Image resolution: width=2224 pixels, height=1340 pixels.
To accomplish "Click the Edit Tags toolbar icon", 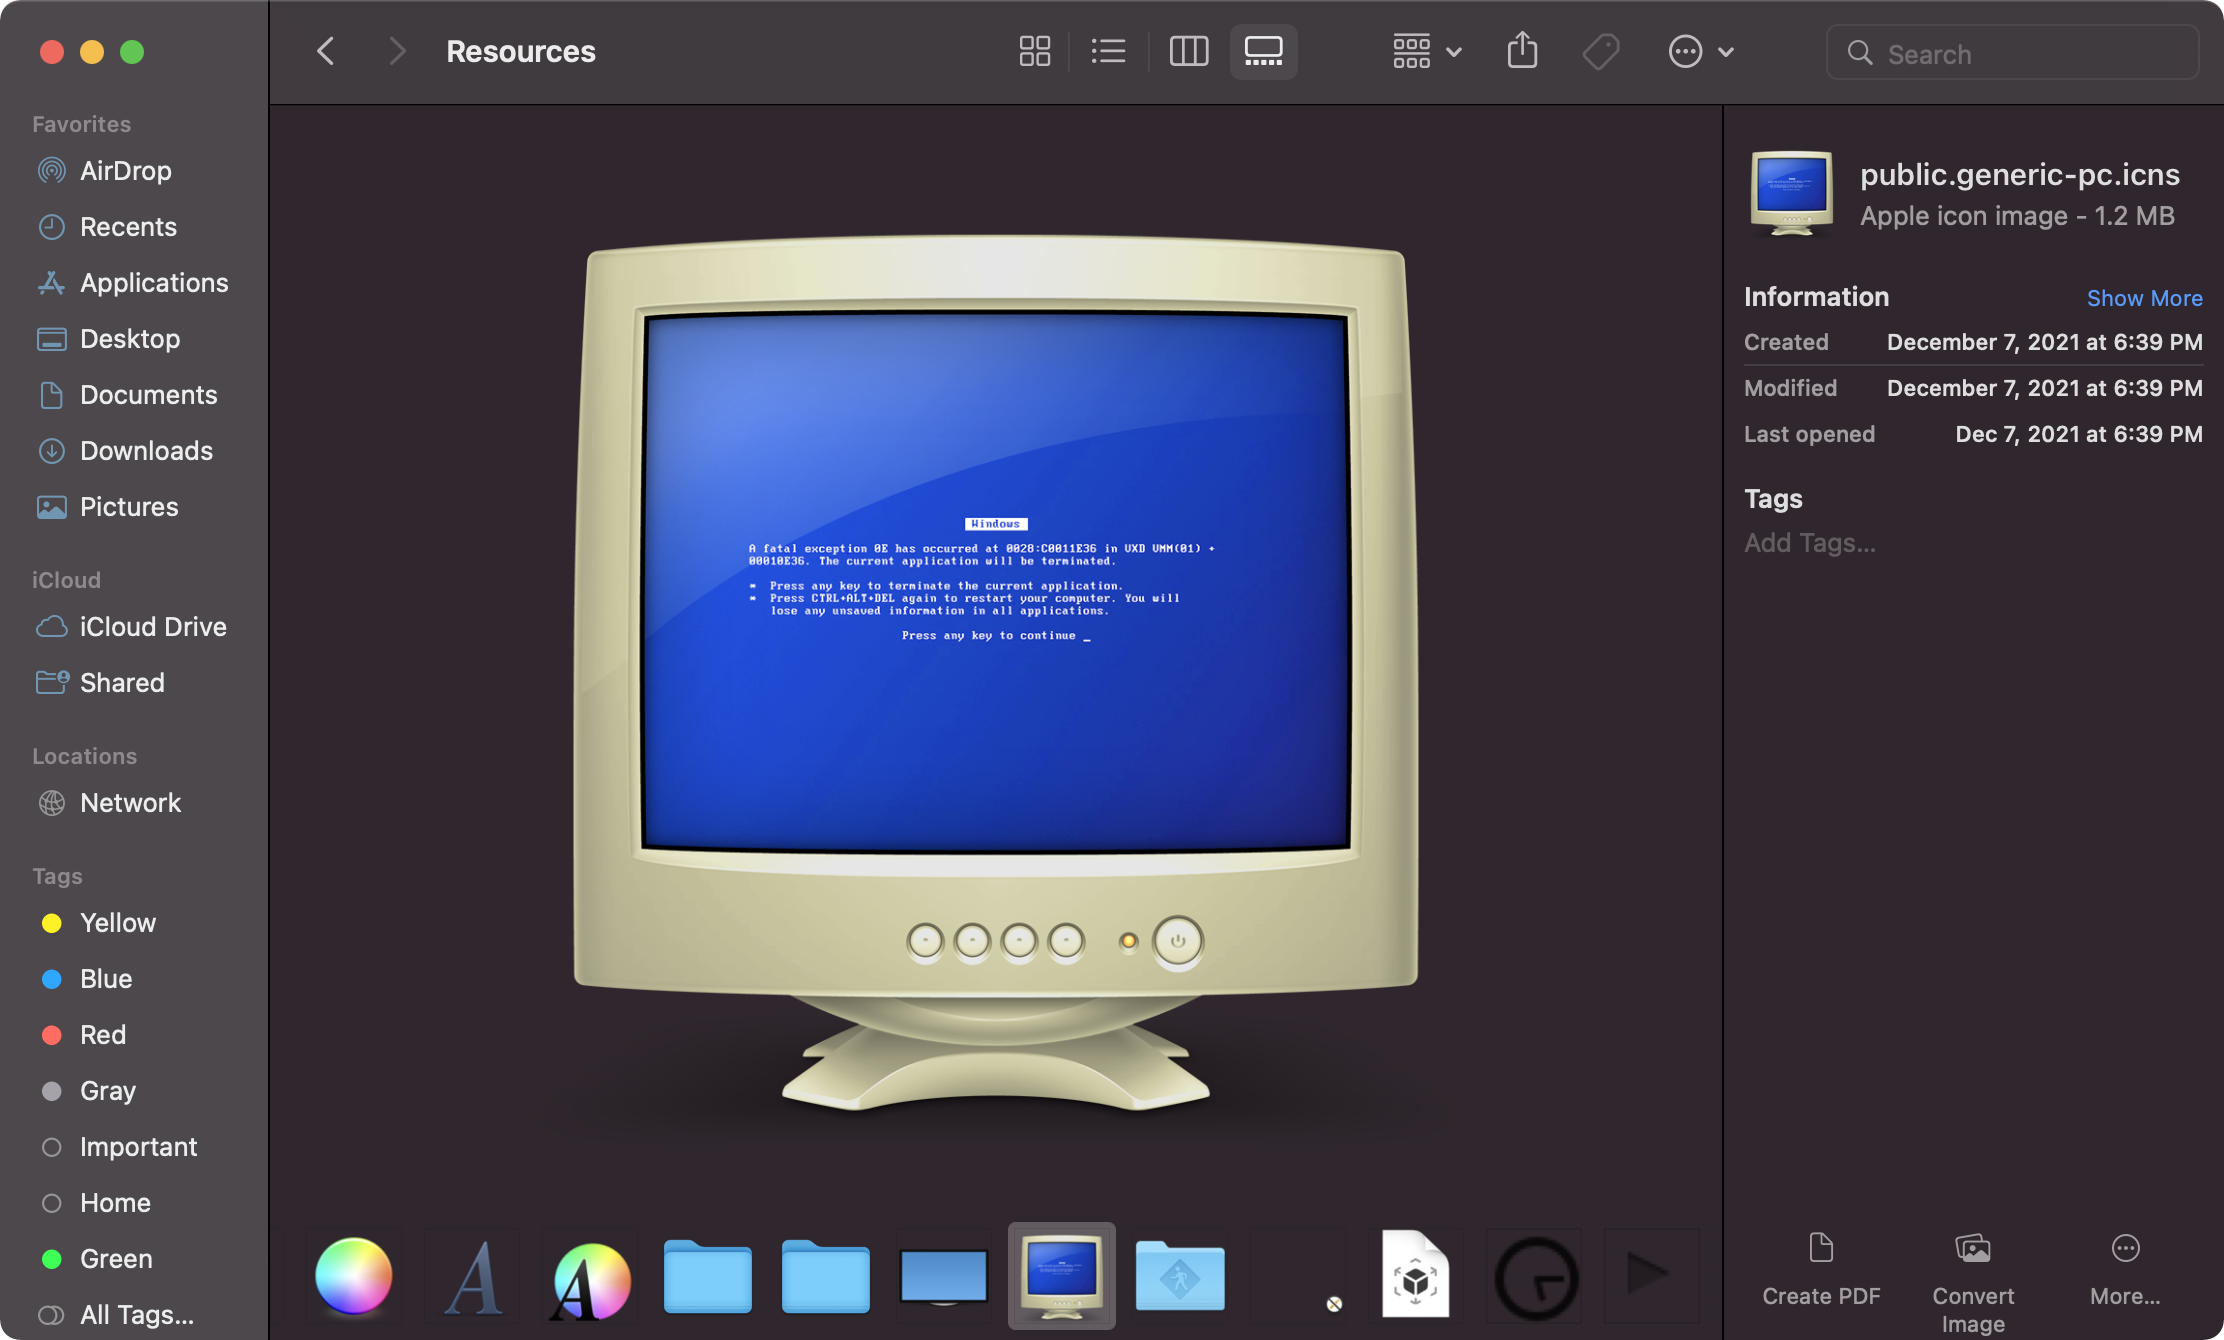I will pos(1601,51).
